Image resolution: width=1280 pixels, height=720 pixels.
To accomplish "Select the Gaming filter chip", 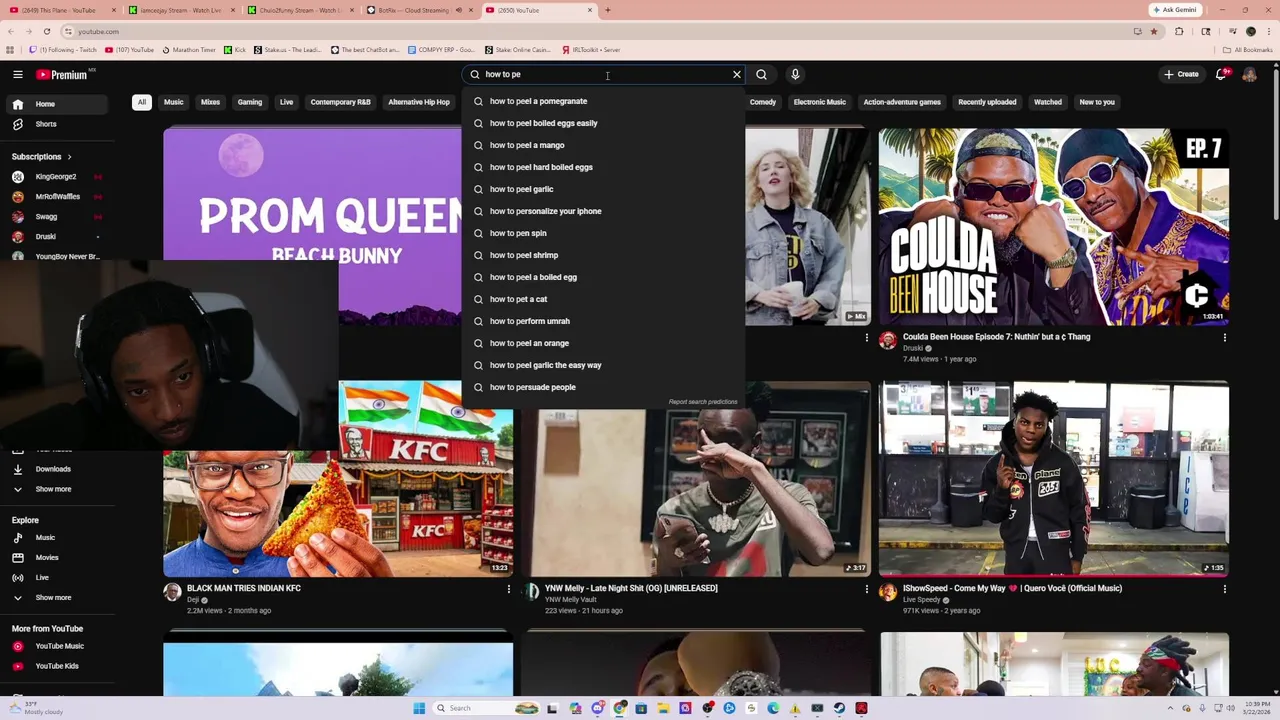I will pos(250,102).
